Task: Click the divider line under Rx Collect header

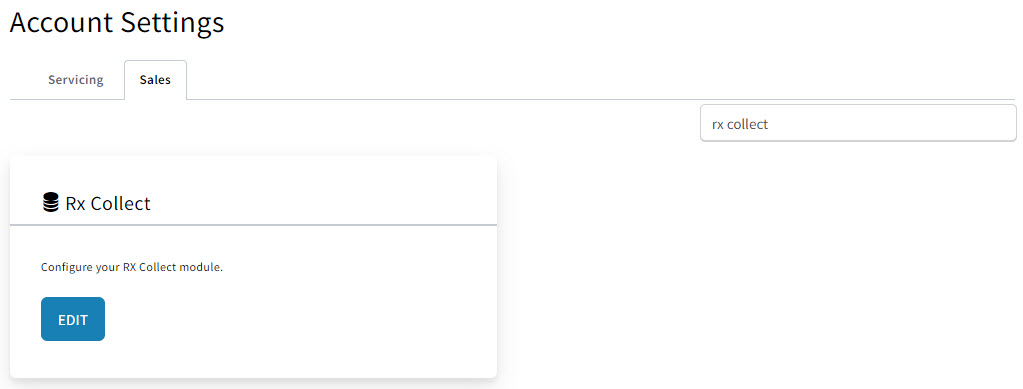Action: point(254,225)
